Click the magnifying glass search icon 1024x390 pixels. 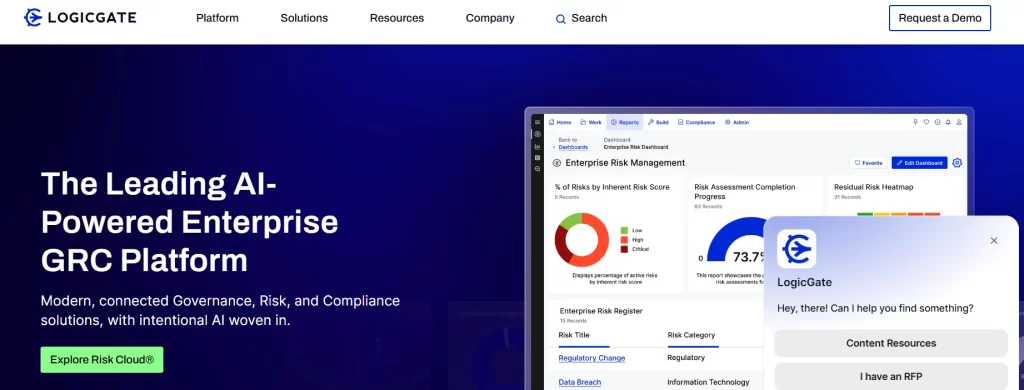click(x=560, y=19)
